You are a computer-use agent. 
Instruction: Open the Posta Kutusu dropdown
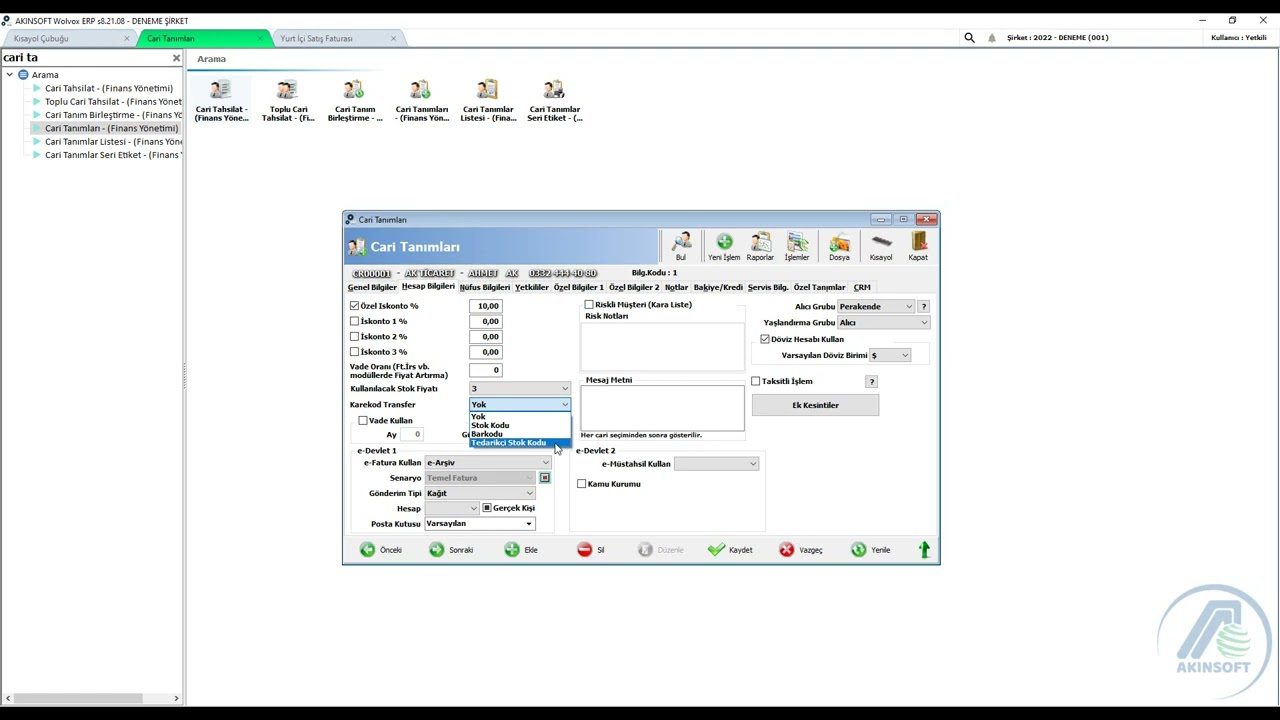(x=480, y=523)
